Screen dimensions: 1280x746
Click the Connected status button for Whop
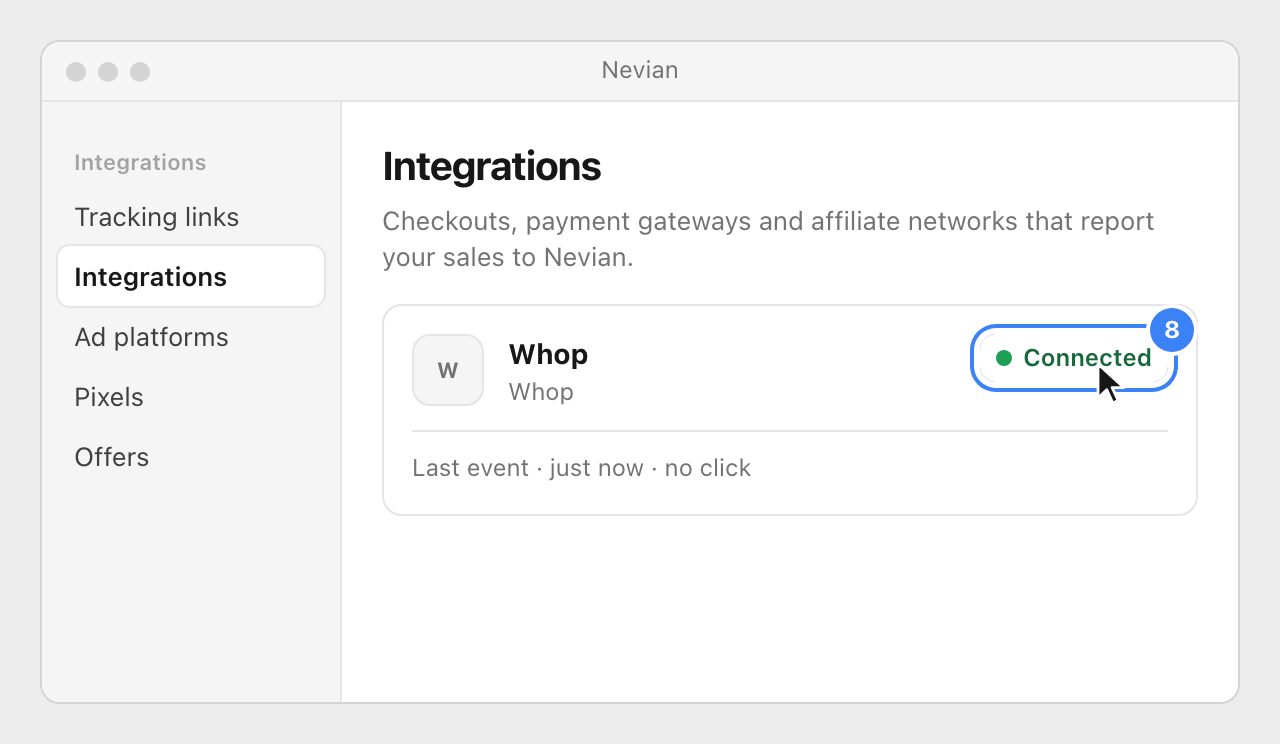(1074, 358)
